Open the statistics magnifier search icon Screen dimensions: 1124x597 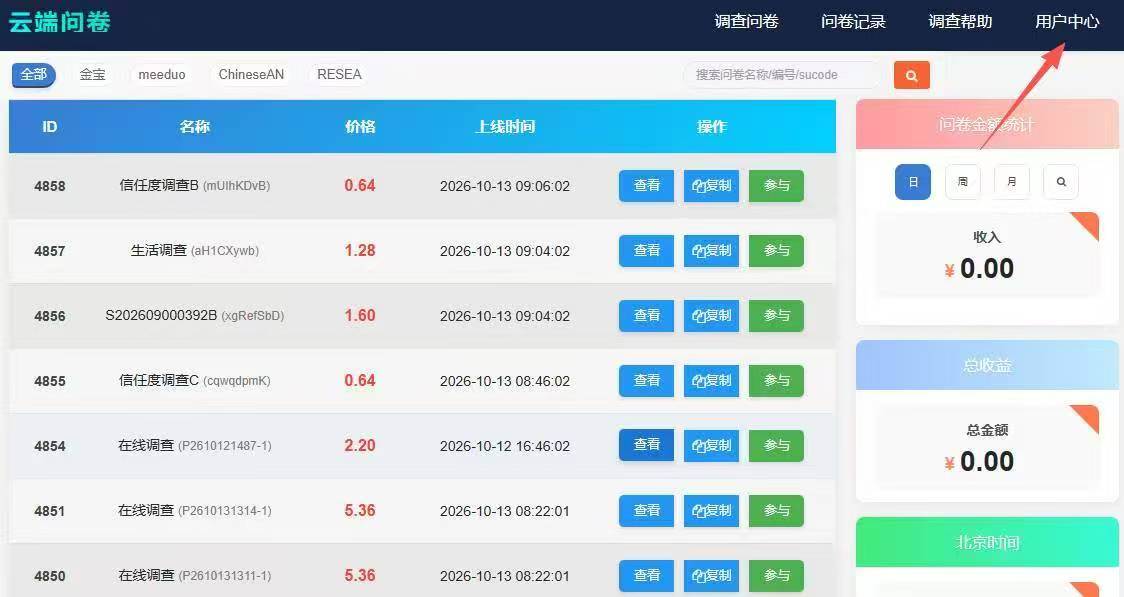[1061, 182]
